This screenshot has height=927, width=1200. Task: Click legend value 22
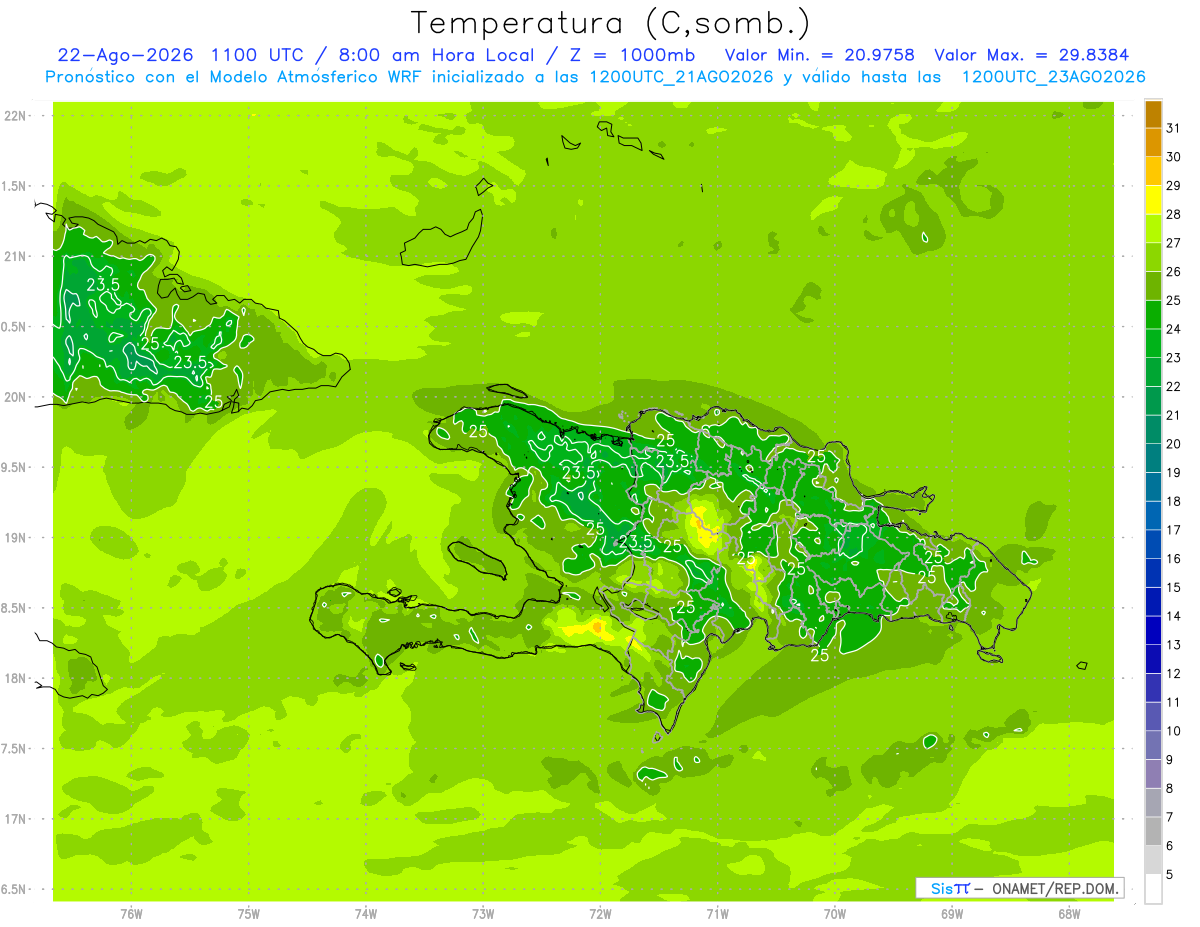1174,387
